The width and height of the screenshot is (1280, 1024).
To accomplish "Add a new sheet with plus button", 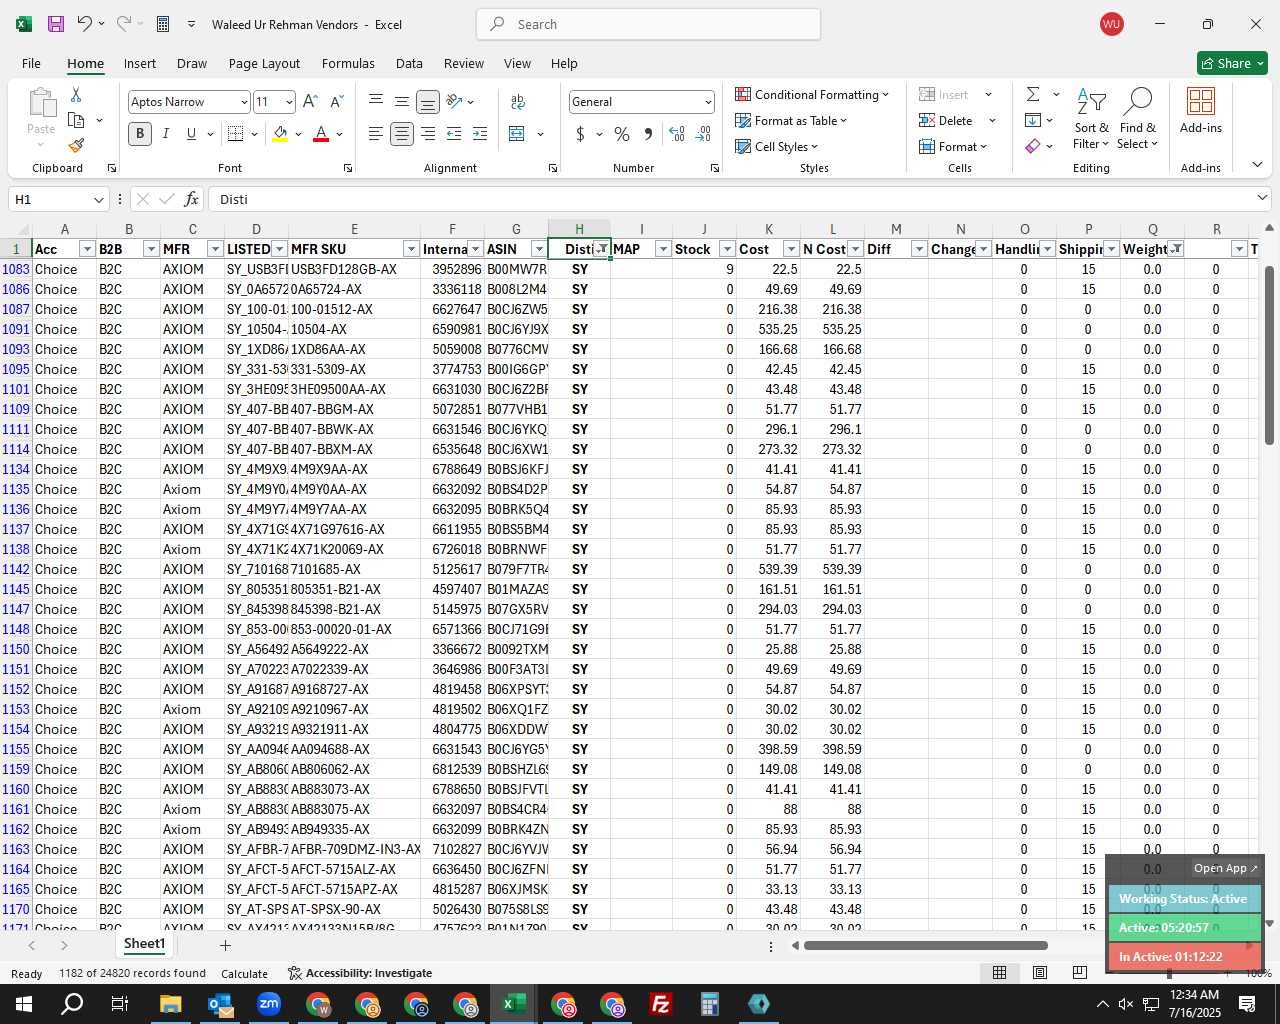I will pyautogui.click(x=225, y=945).
